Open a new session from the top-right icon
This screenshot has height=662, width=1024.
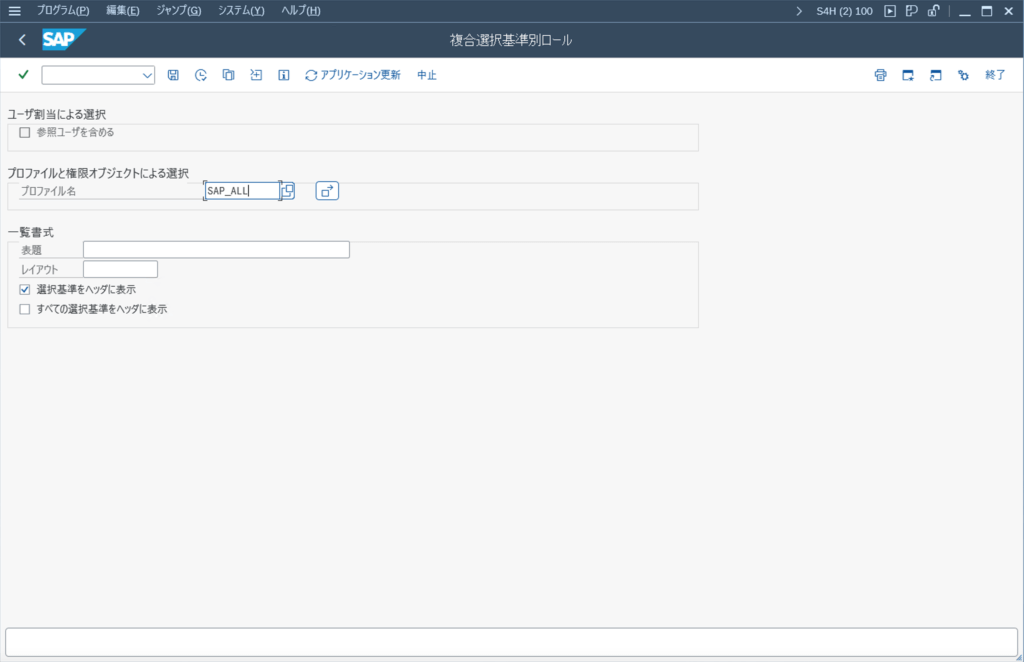point(907,74)
